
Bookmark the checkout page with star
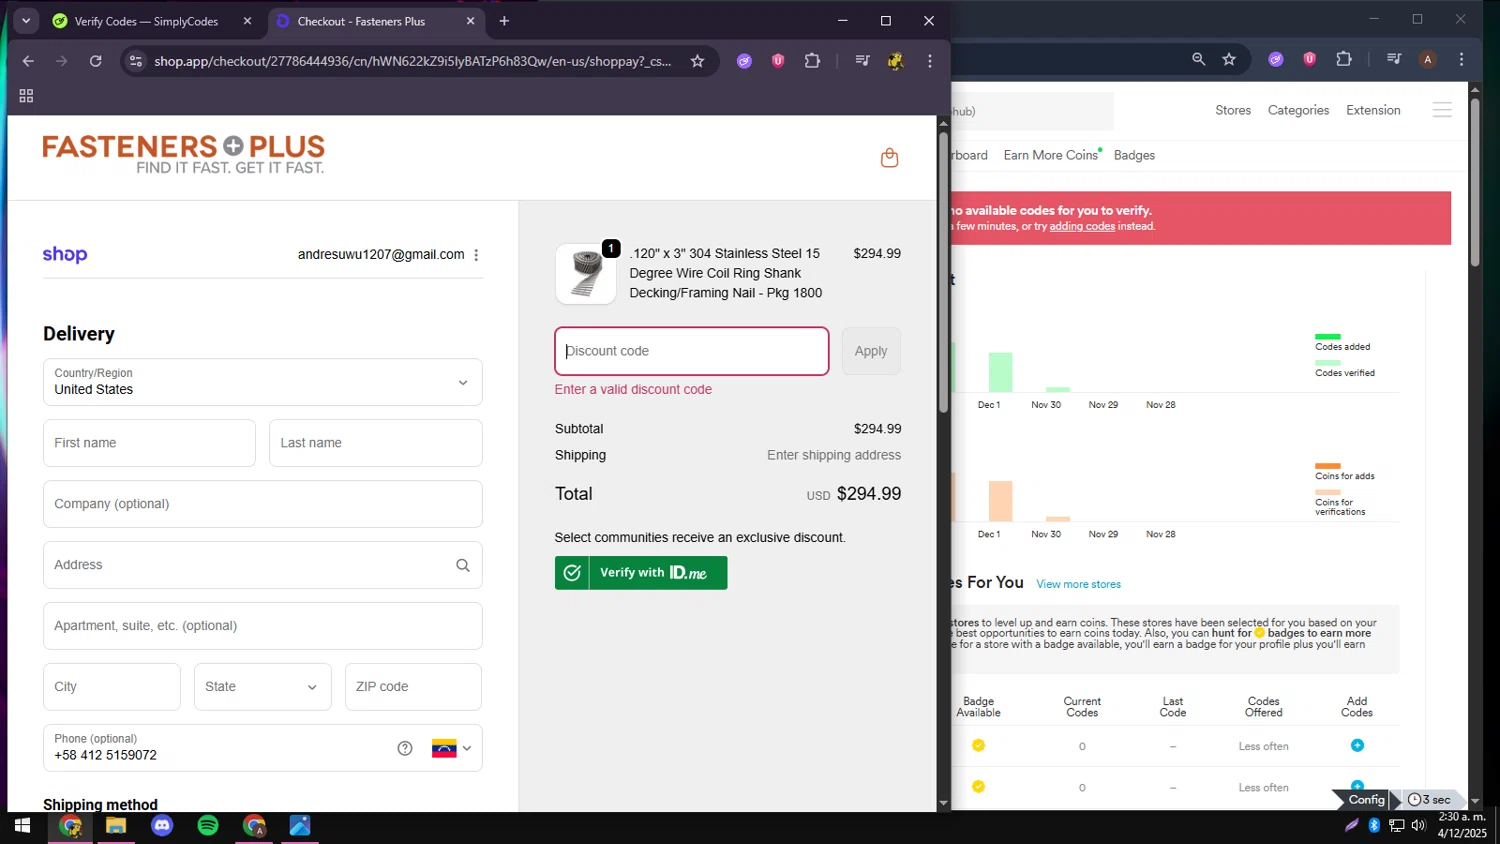click(697, 61)
